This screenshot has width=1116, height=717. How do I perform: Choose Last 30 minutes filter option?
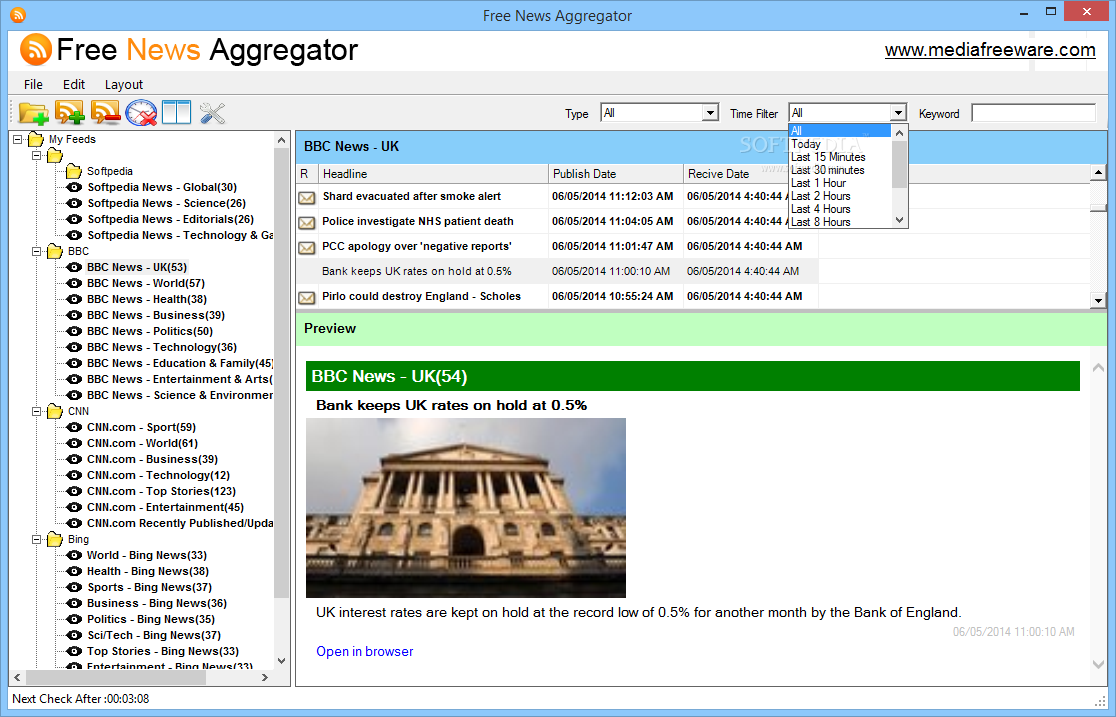[840, 170]
